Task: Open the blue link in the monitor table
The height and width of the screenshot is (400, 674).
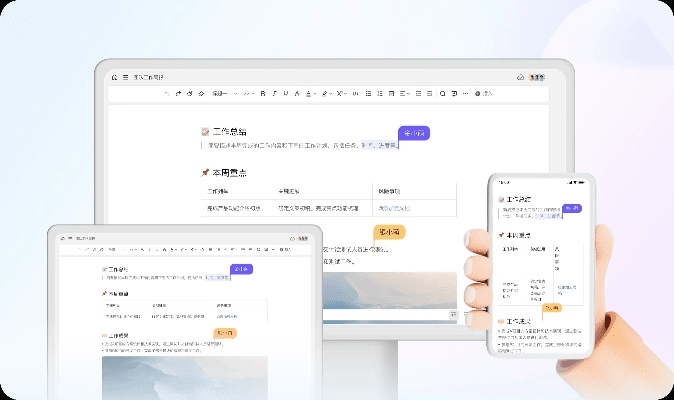Action: tap(394, 208)
